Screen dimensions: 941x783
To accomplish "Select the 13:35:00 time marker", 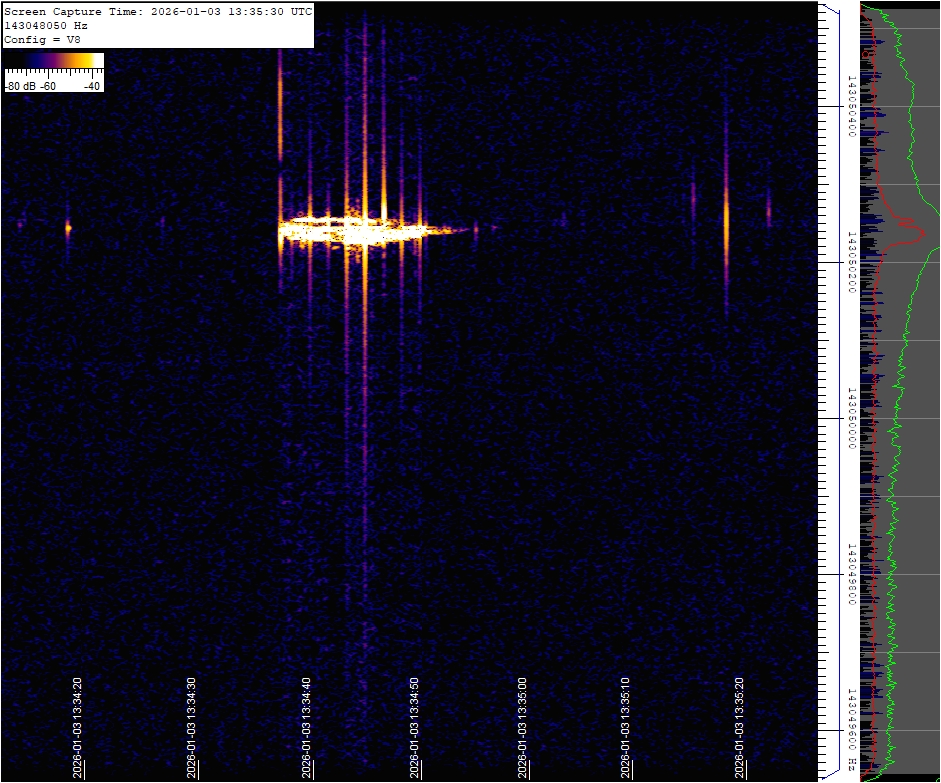I will [x=522, y=726].
